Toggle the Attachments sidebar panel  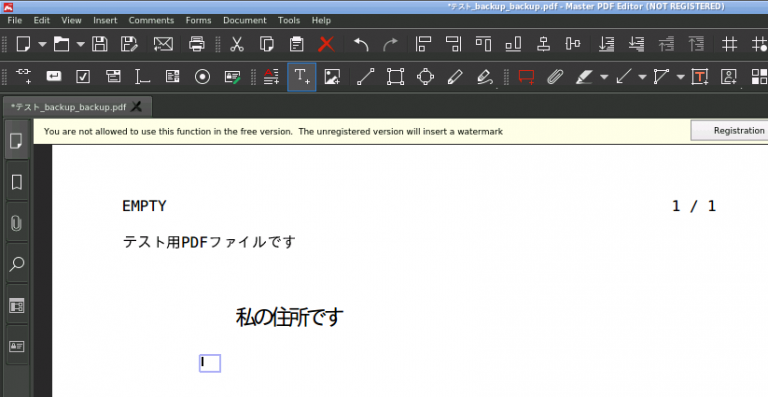[x=17, y=223]
